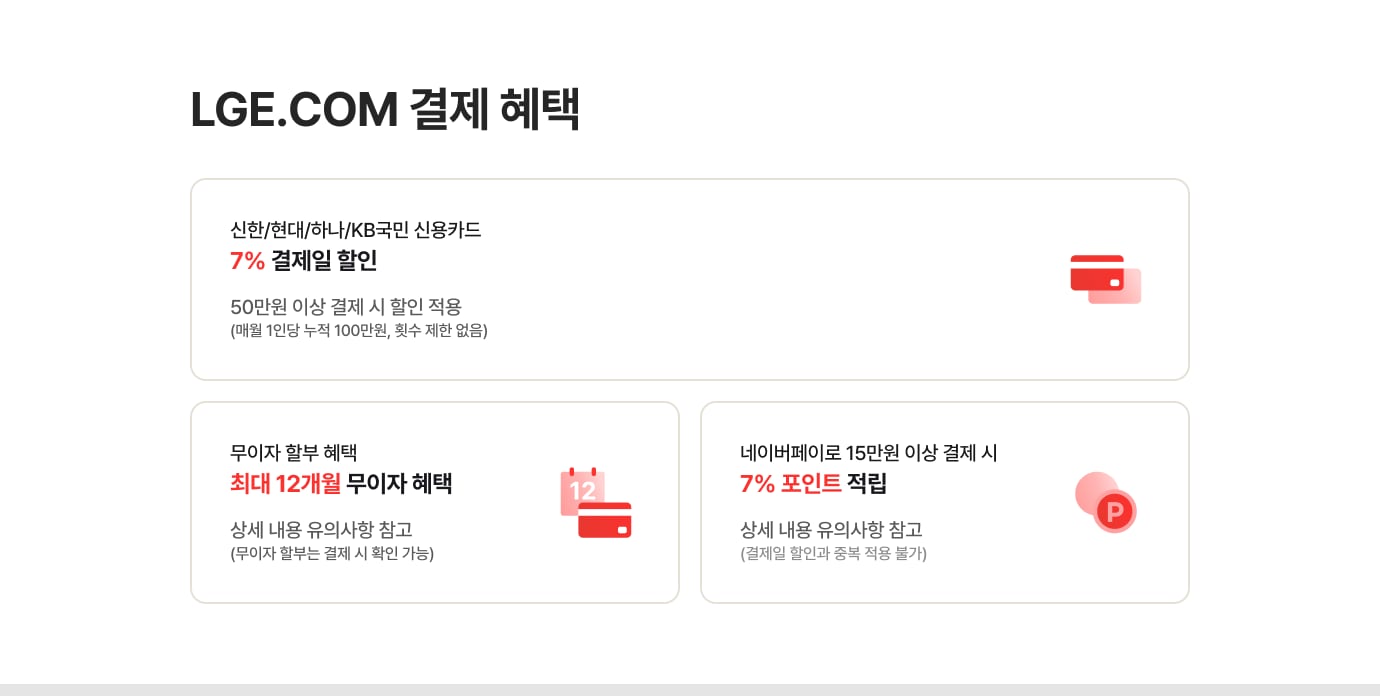Click the 무이자 할부는 결제 시 확인 가능 note
Image resolution: width=1380 pixels, height=696 pixels.
coord(332,554)
